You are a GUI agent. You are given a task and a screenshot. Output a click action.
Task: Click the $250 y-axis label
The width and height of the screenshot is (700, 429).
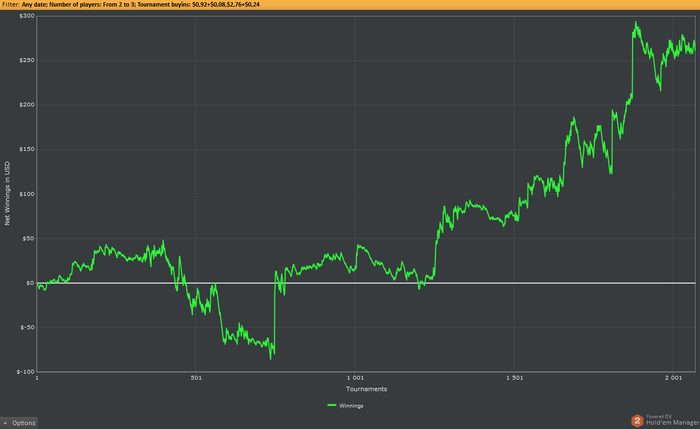27,60
